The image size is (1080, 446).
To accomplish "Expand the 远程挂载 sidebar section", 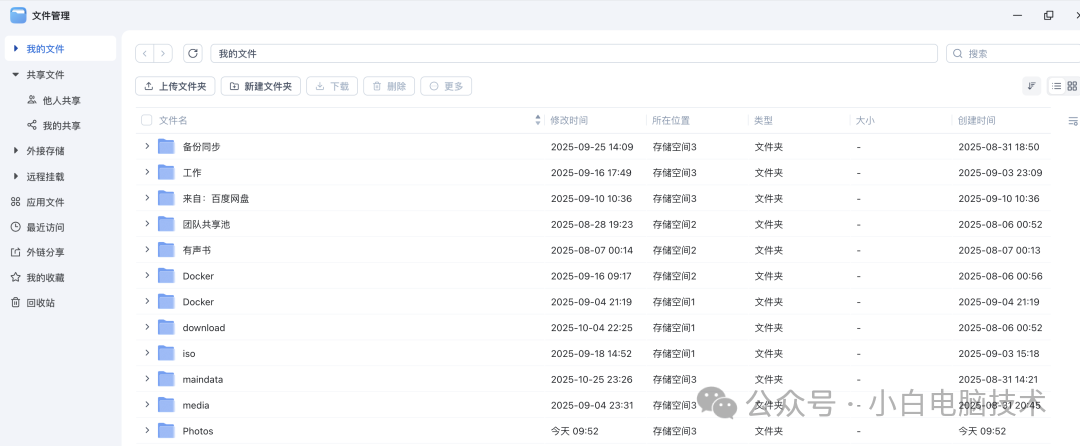I will click(16, 176).
